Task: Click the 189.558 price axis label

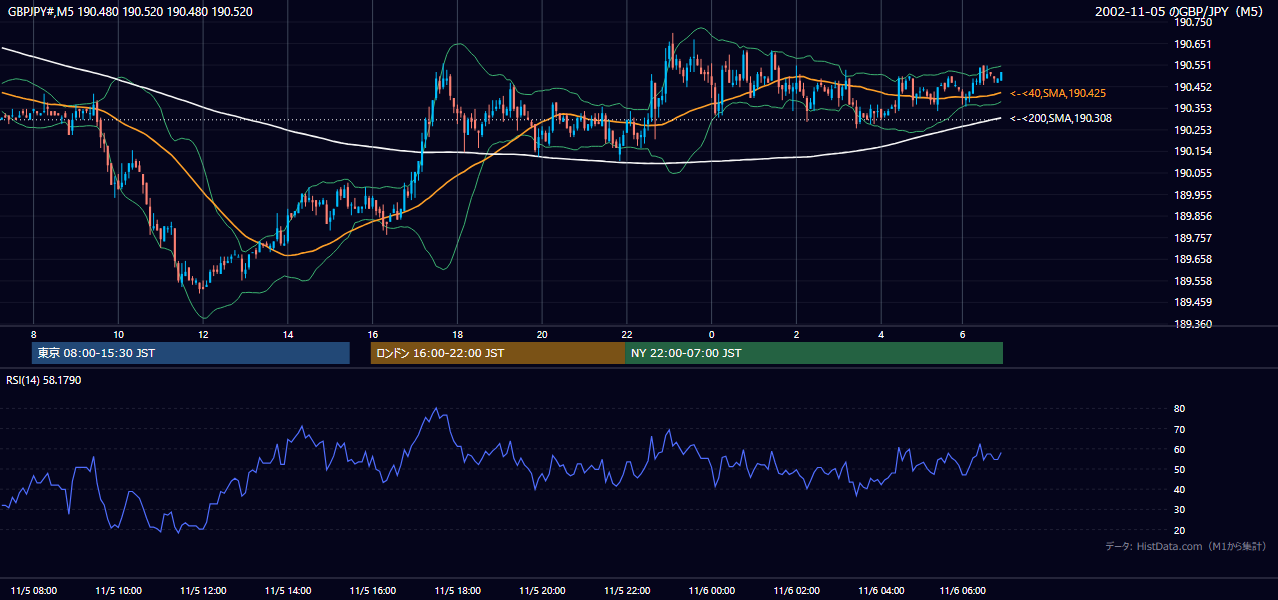Action: (1193, 281)
